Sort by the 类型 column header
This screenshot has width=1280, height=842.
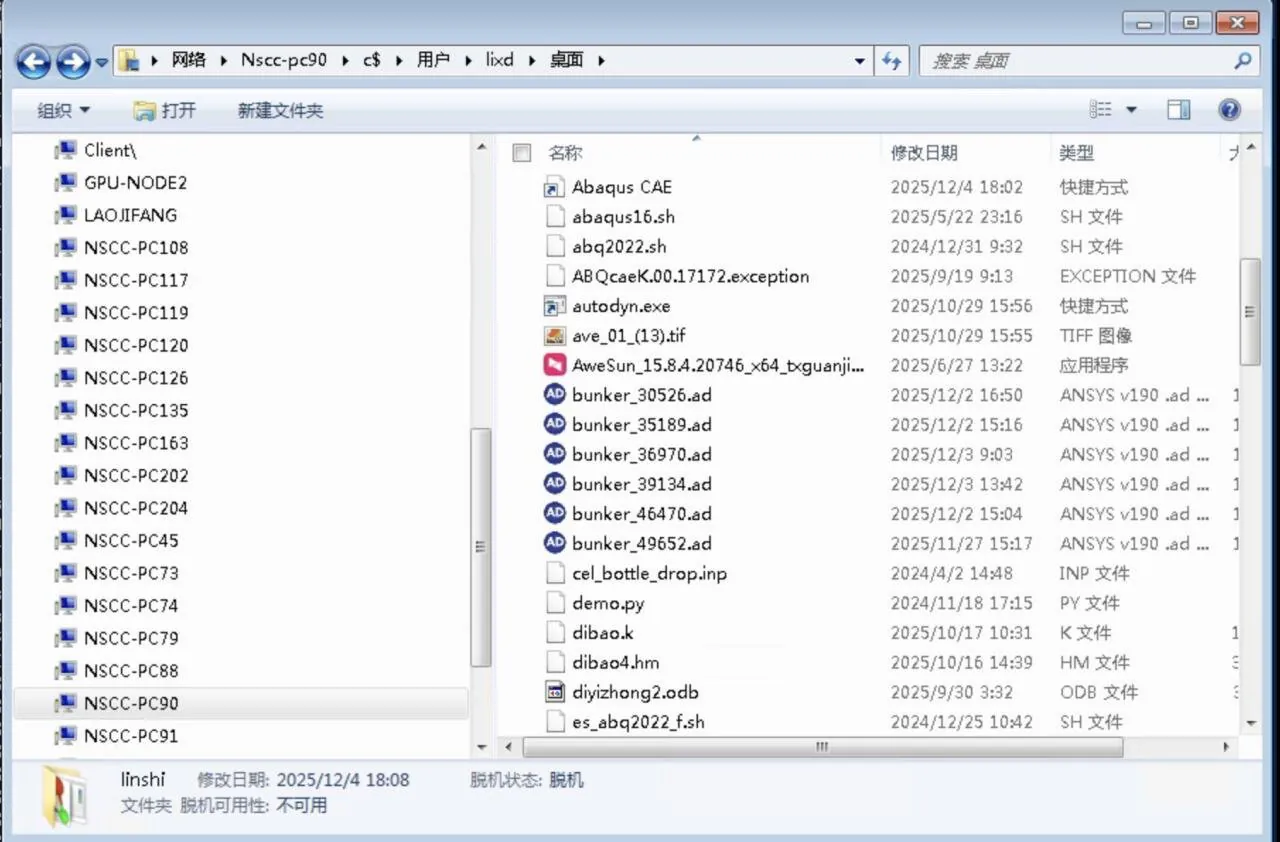[x=1076, y=153]
